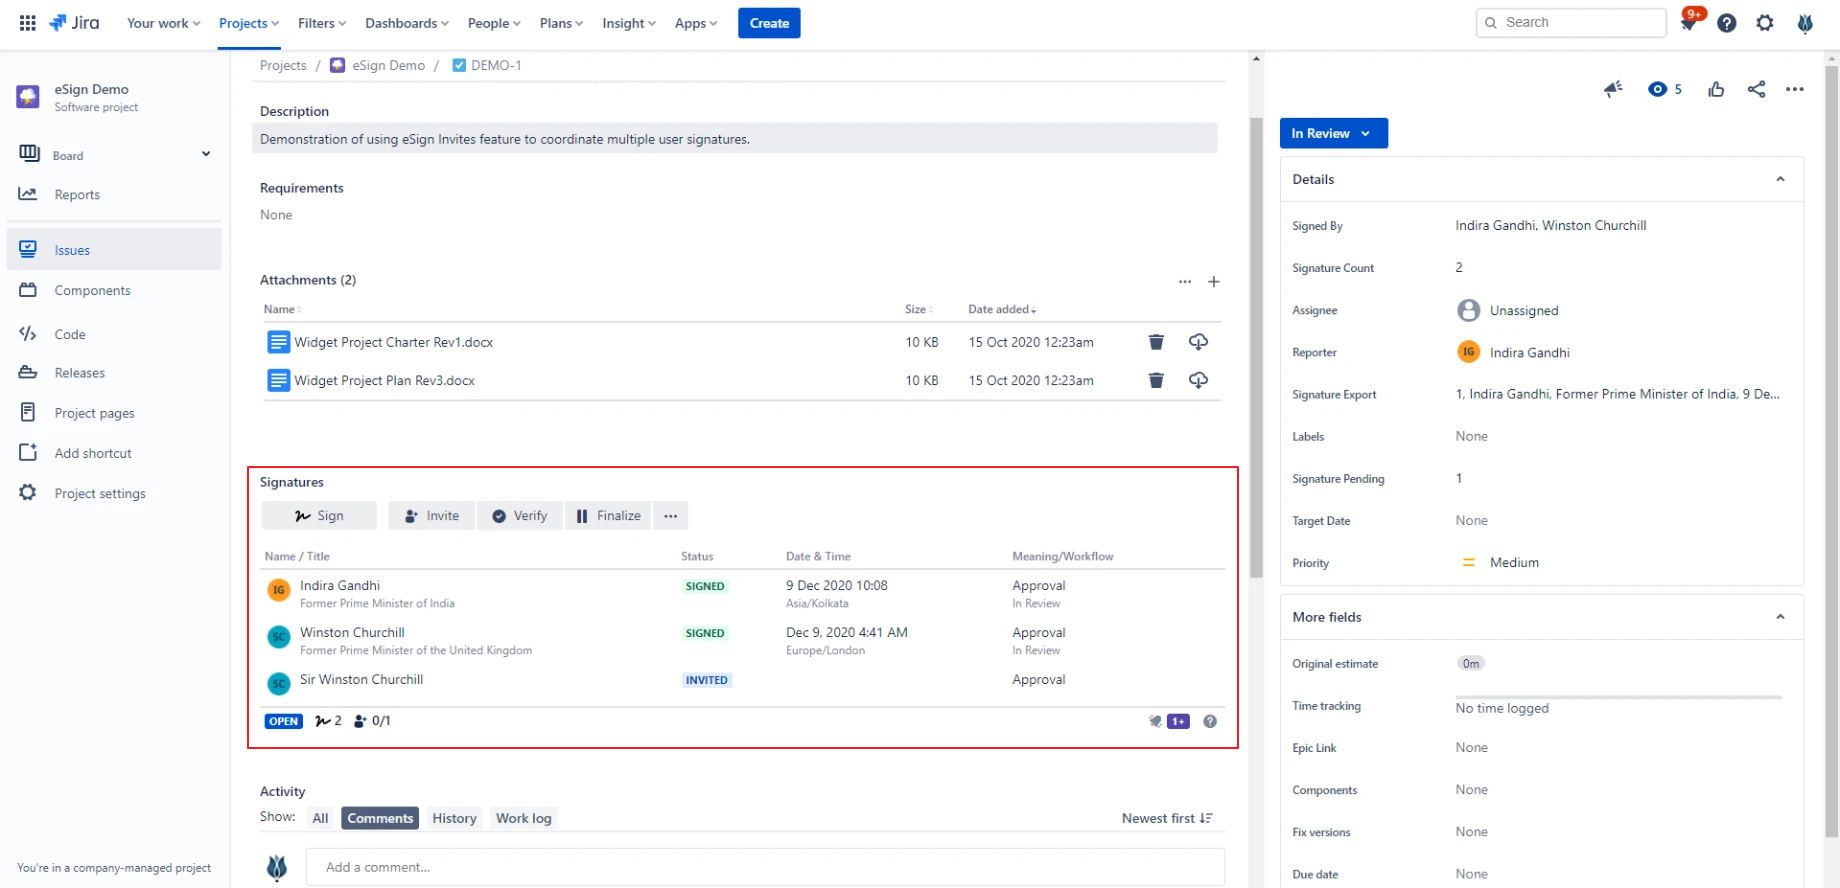Open the Apps menu
This screenshot has width=1840, height=888.
[696, 23]
